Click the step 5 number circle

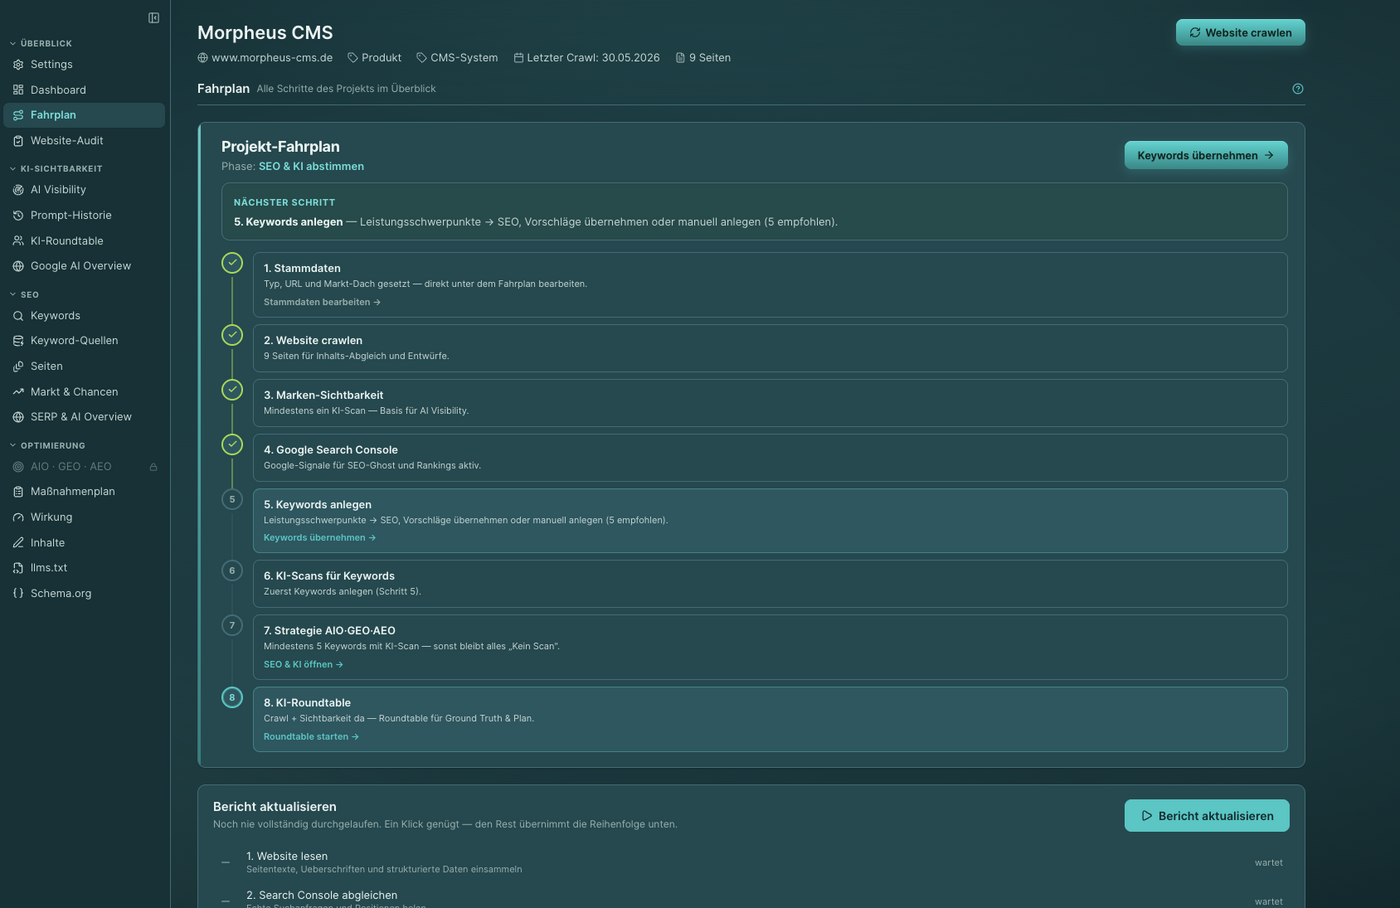[x=232, y=499]
